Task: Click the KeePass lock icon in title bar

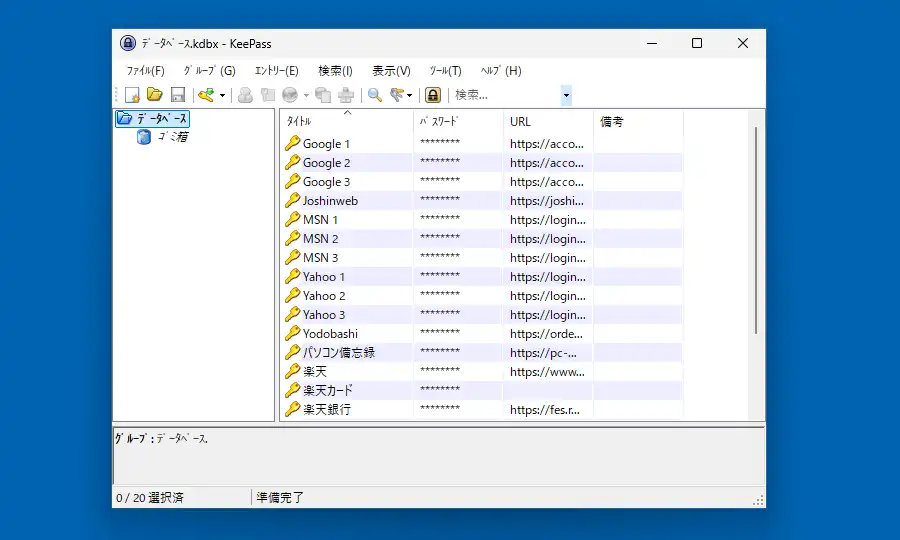Action: 127,43
